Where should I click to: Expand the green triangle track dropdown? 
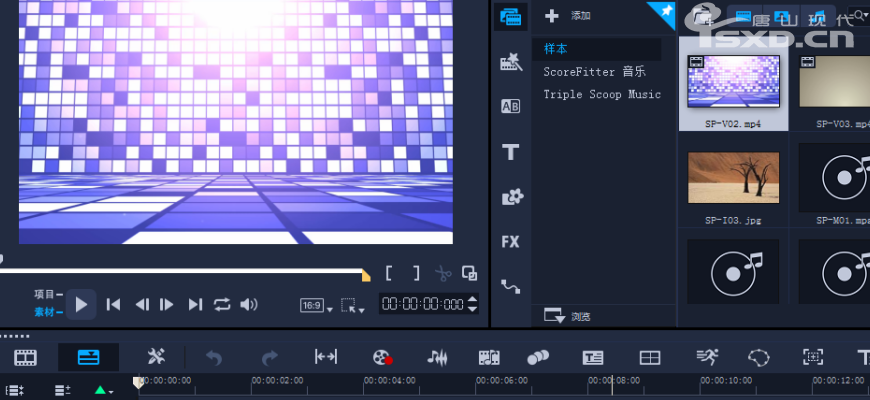(x=104, y=389)
